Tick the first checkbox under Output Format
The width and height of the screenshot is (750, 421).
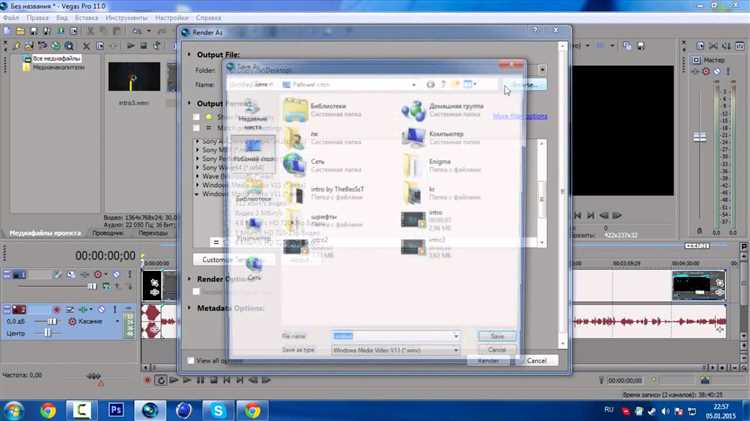coord(196,117)
